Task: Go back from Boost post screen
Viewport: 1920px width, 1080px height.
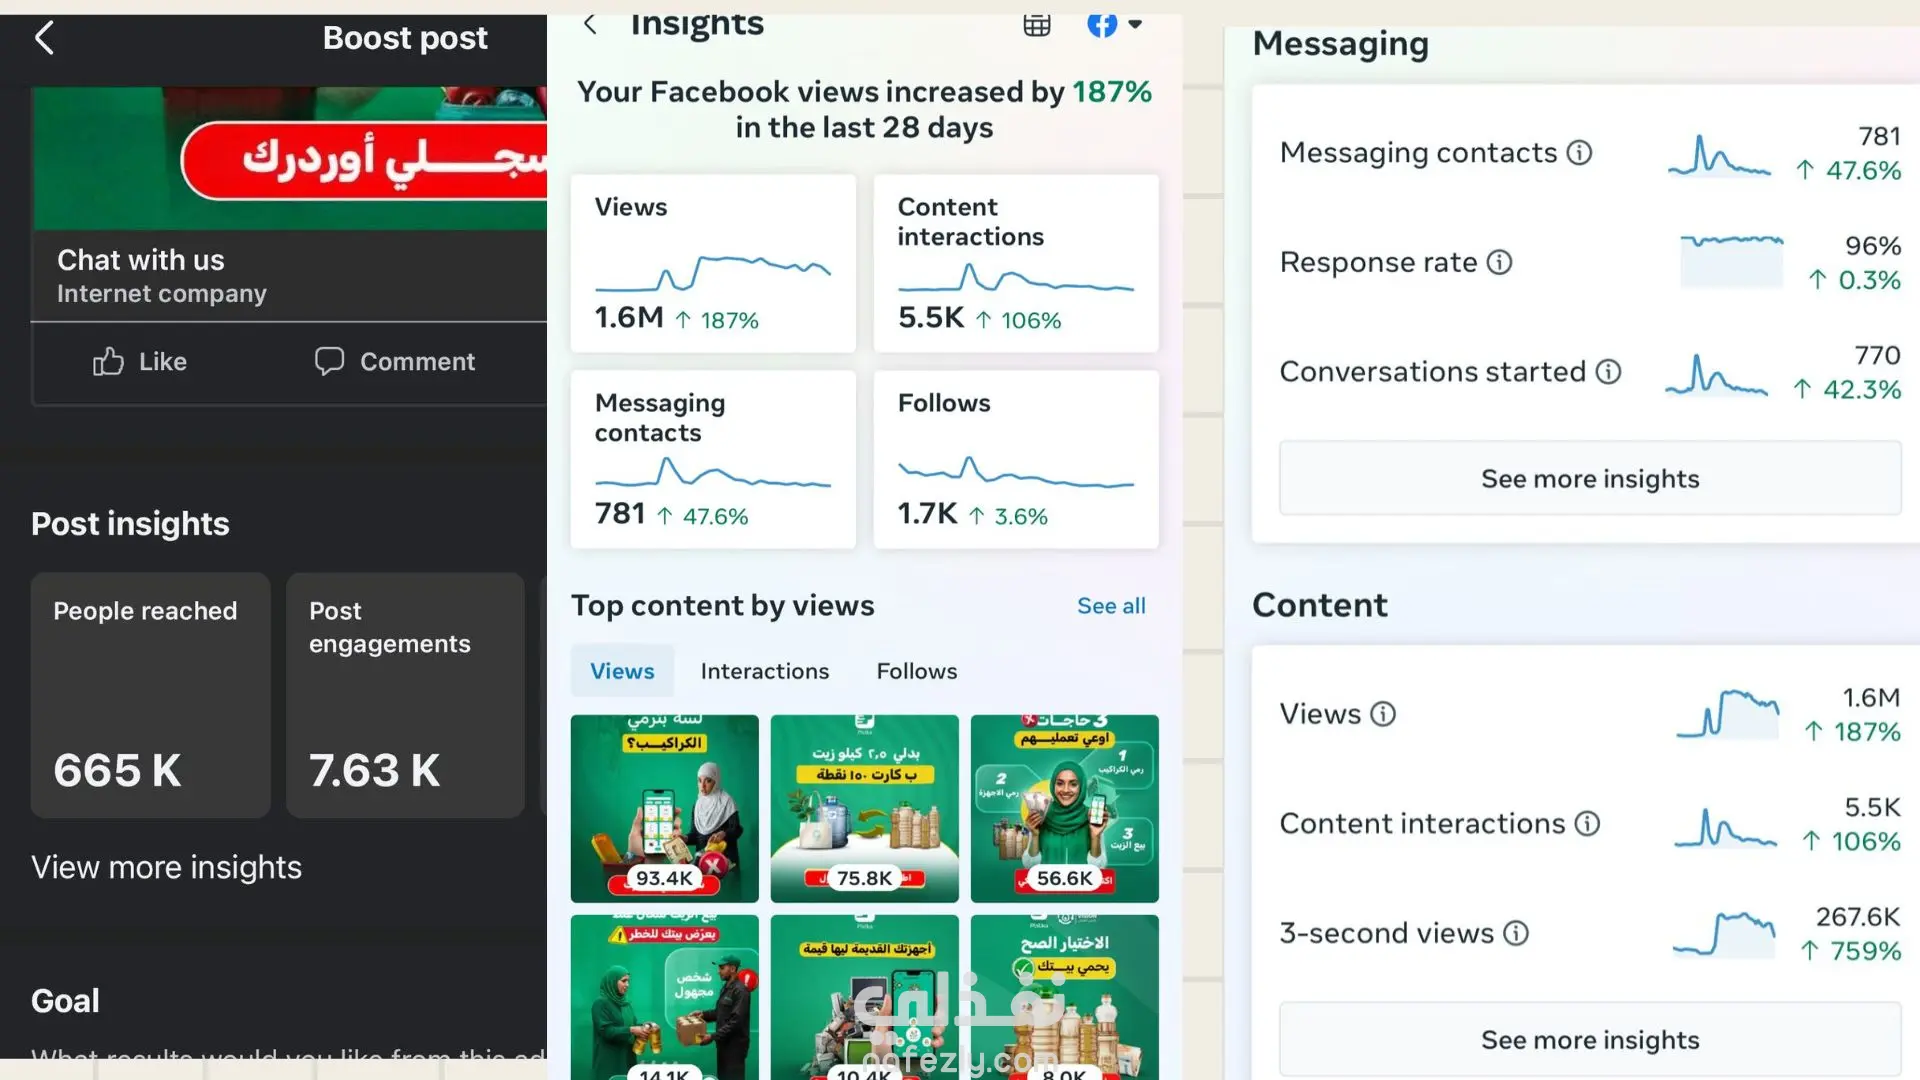Action: coord(44,38)
